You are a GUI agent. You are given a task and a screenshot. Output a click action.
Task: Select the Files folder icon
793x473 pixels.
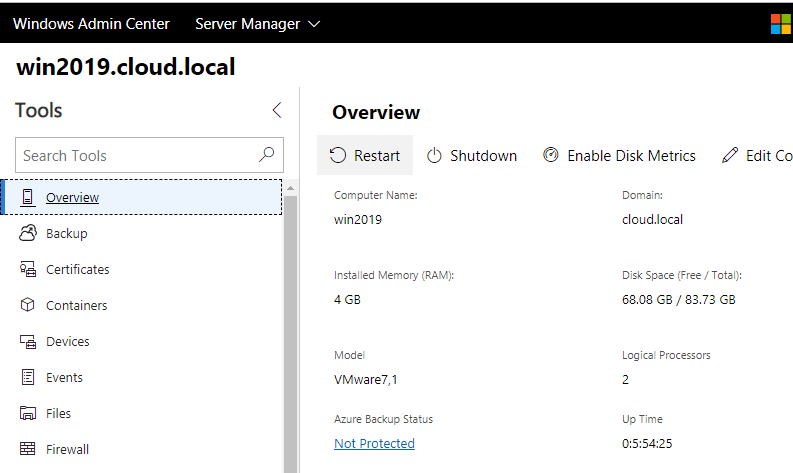coord(28,413)
